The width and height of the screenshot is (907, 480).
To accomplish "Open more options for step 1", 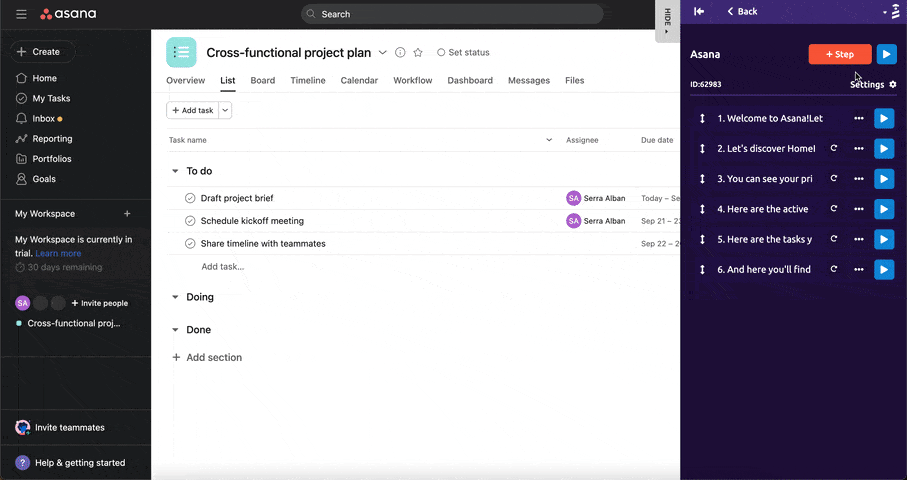I will [859, 119].
